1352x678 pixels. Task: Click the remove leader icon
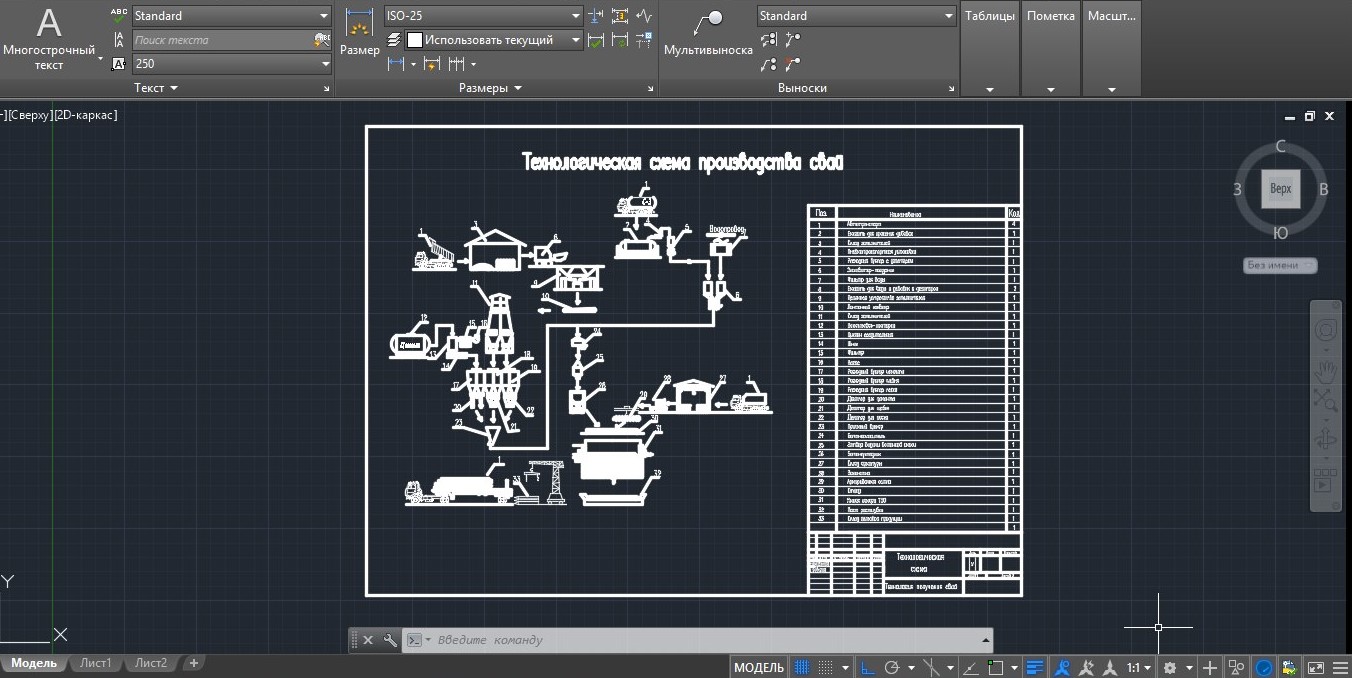point(793,64)
